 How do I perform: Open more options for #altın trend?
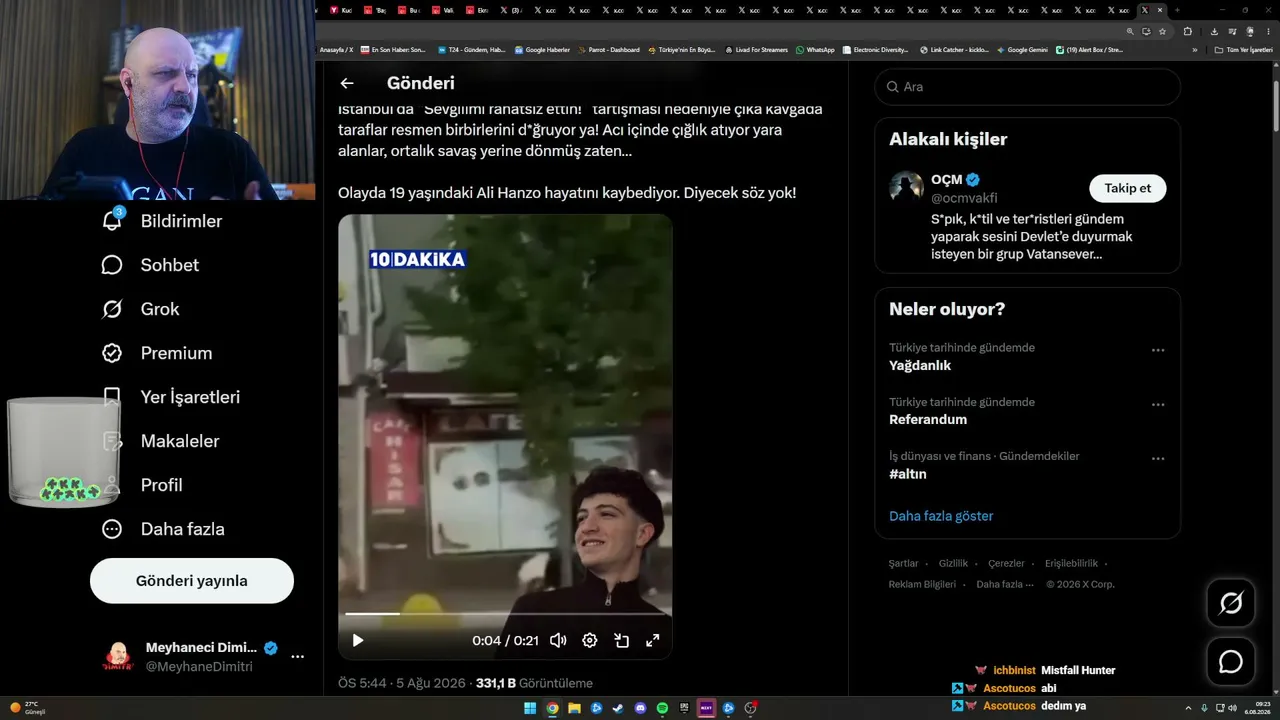tap(1158, 459)
